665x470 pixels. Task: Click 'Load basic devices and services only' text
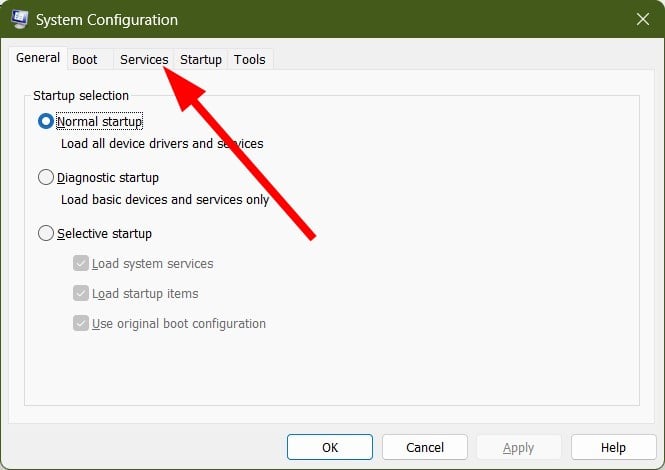coord(165,199)
